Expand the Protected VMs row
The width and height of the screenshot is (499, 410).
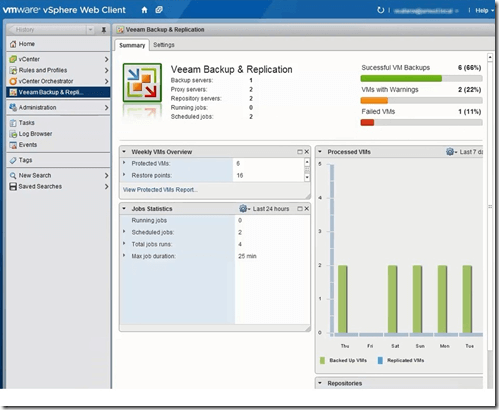click(x=124, y=163)
